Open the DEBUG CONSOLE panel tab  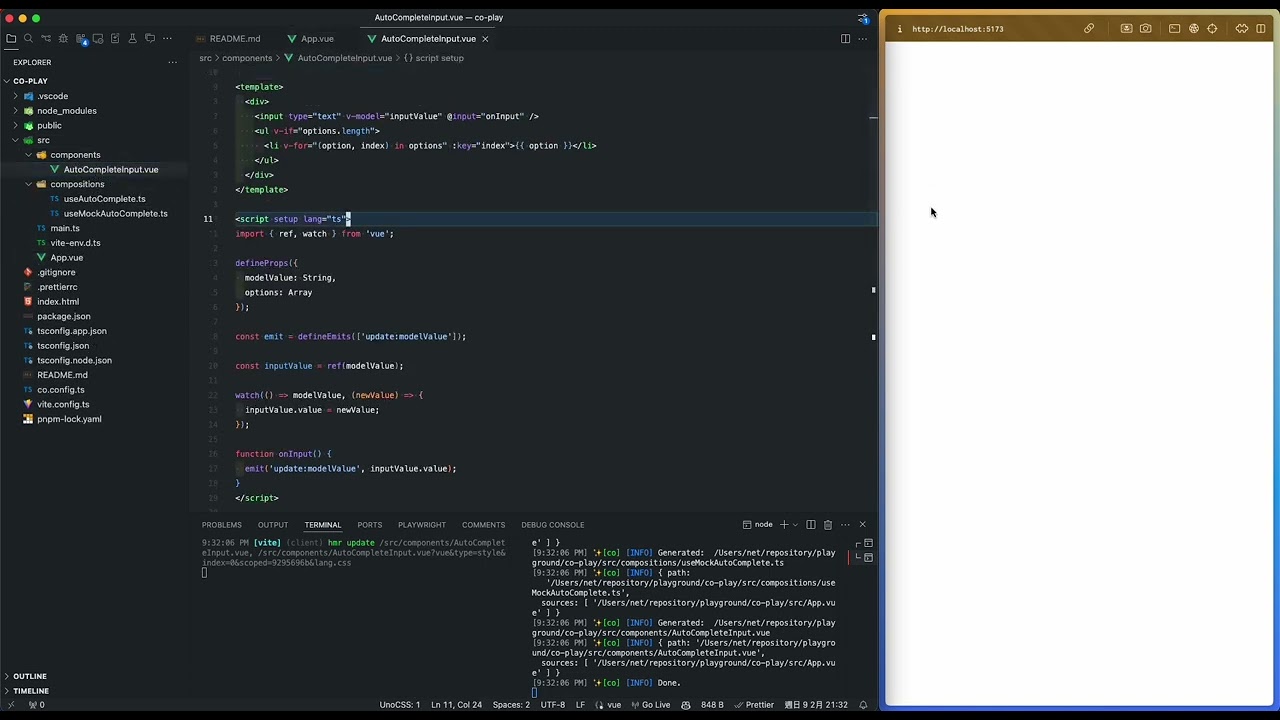tap(553, 525)
